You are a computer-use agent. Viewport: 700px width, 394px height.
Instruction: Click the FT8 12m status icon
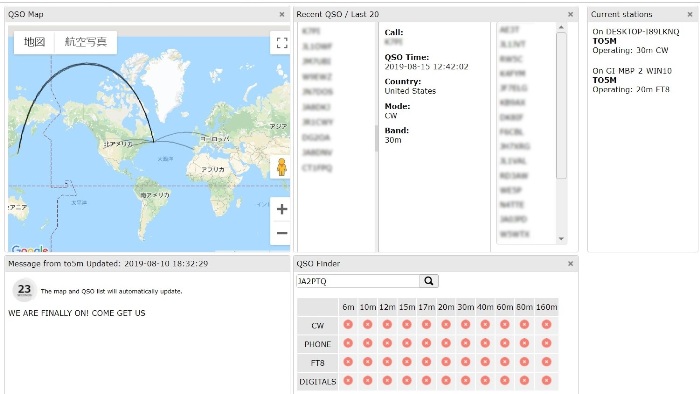387,362
